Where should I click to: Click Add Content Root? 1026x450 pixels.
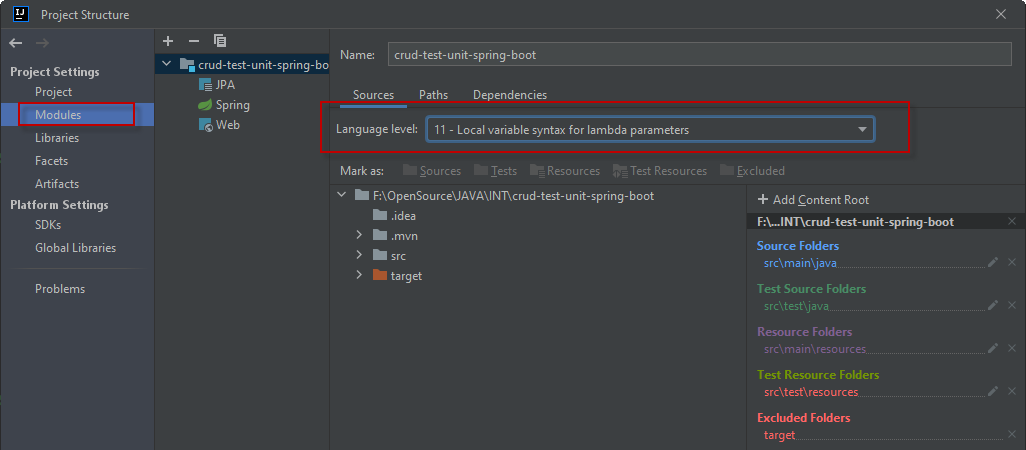[x=813, y=199]
